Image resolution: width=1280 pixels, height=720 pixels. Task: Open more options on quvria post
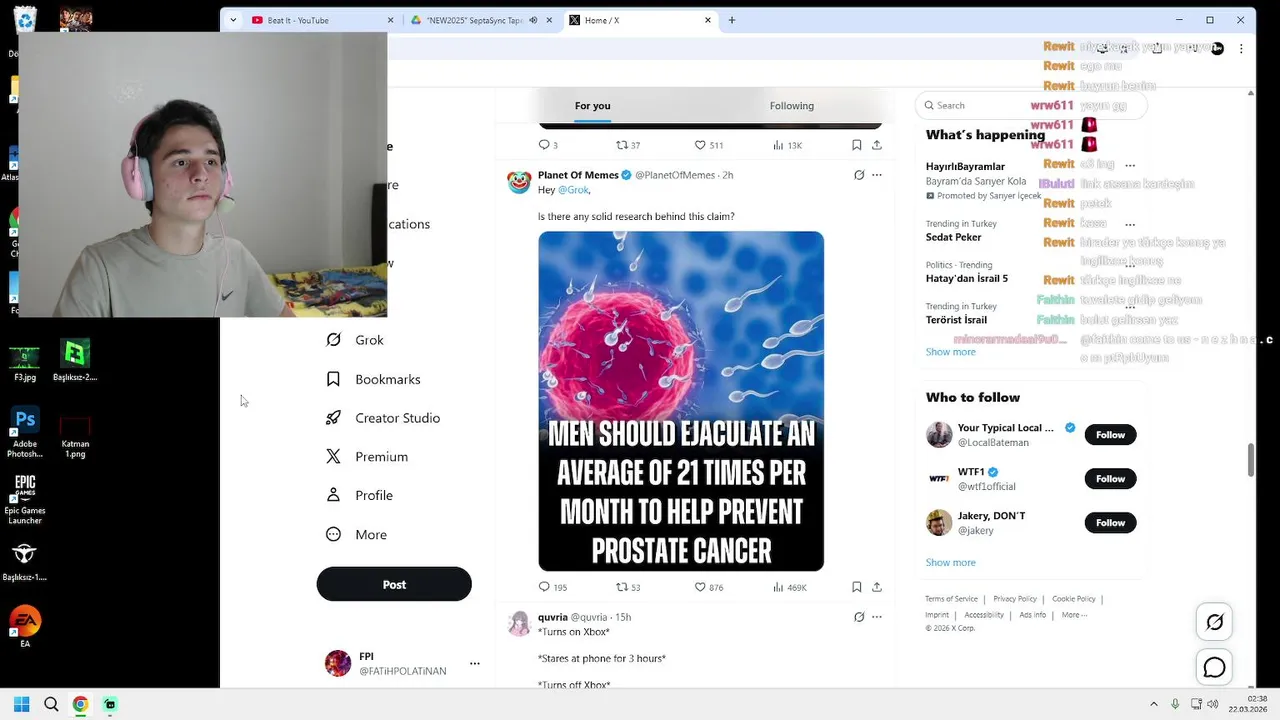(877, 617)
